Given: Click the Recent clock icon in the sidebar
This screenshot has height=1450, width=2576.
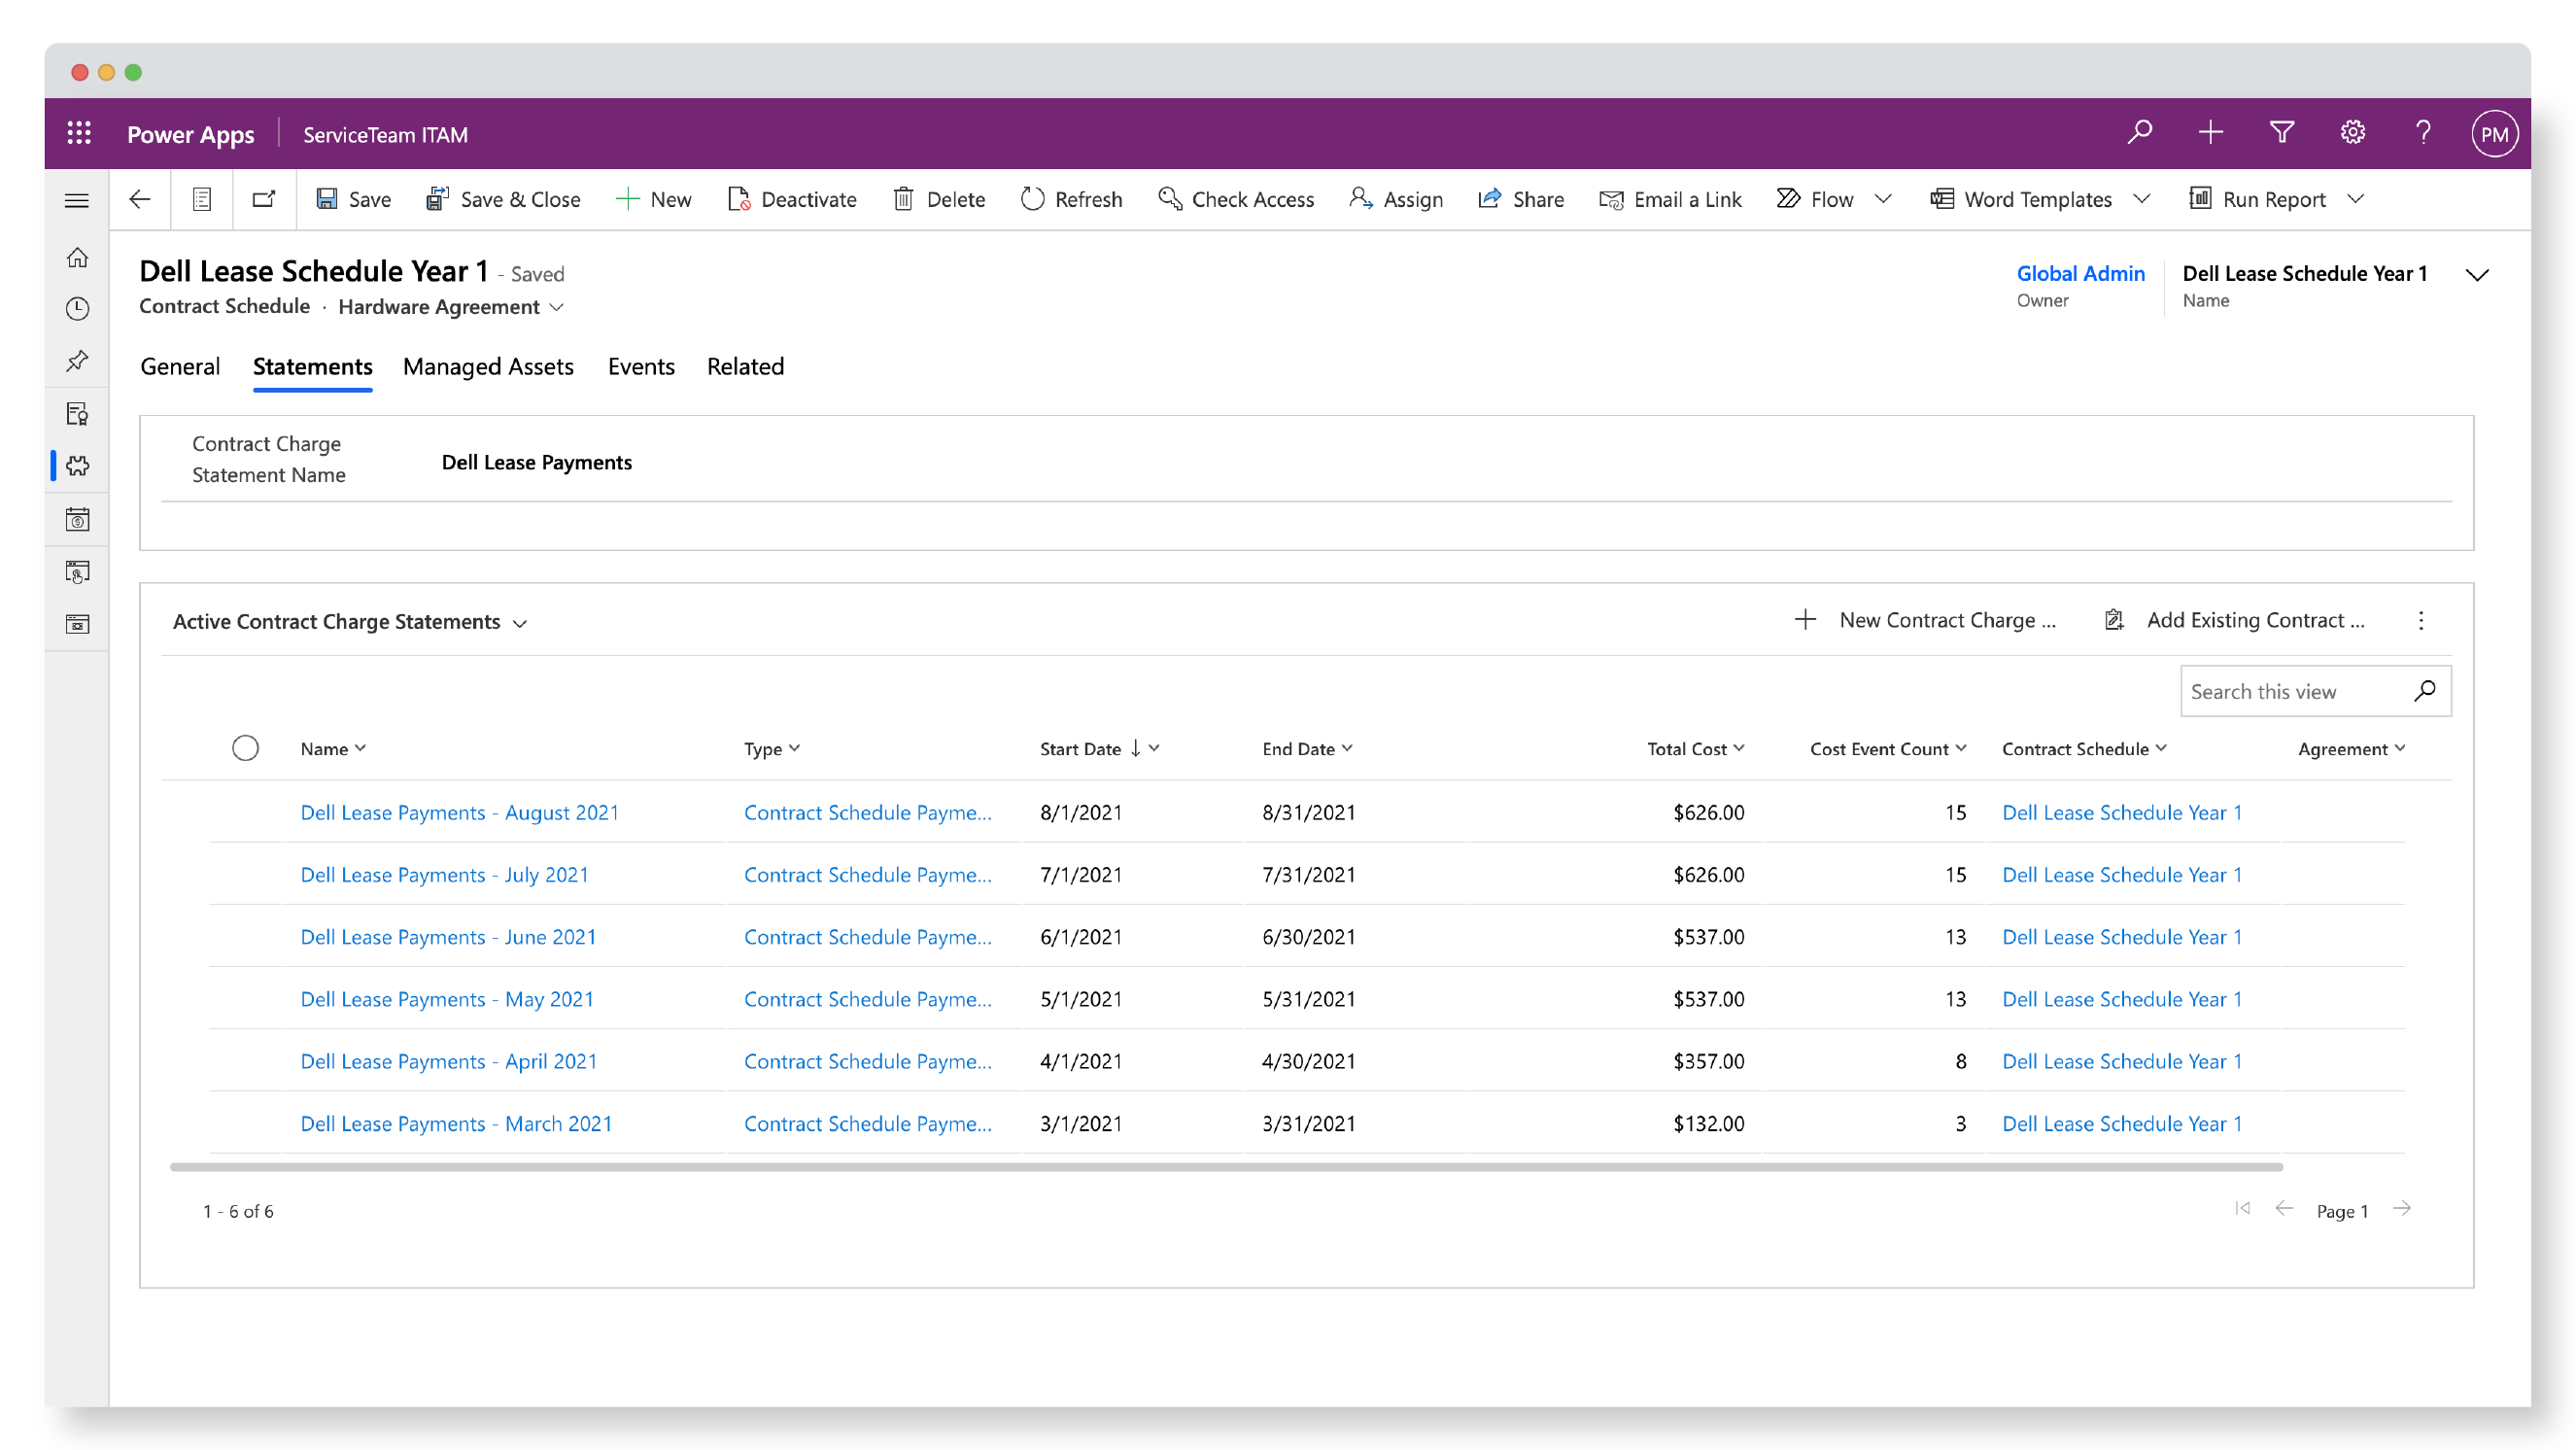Looking at the screenshot, I should 77,309.
